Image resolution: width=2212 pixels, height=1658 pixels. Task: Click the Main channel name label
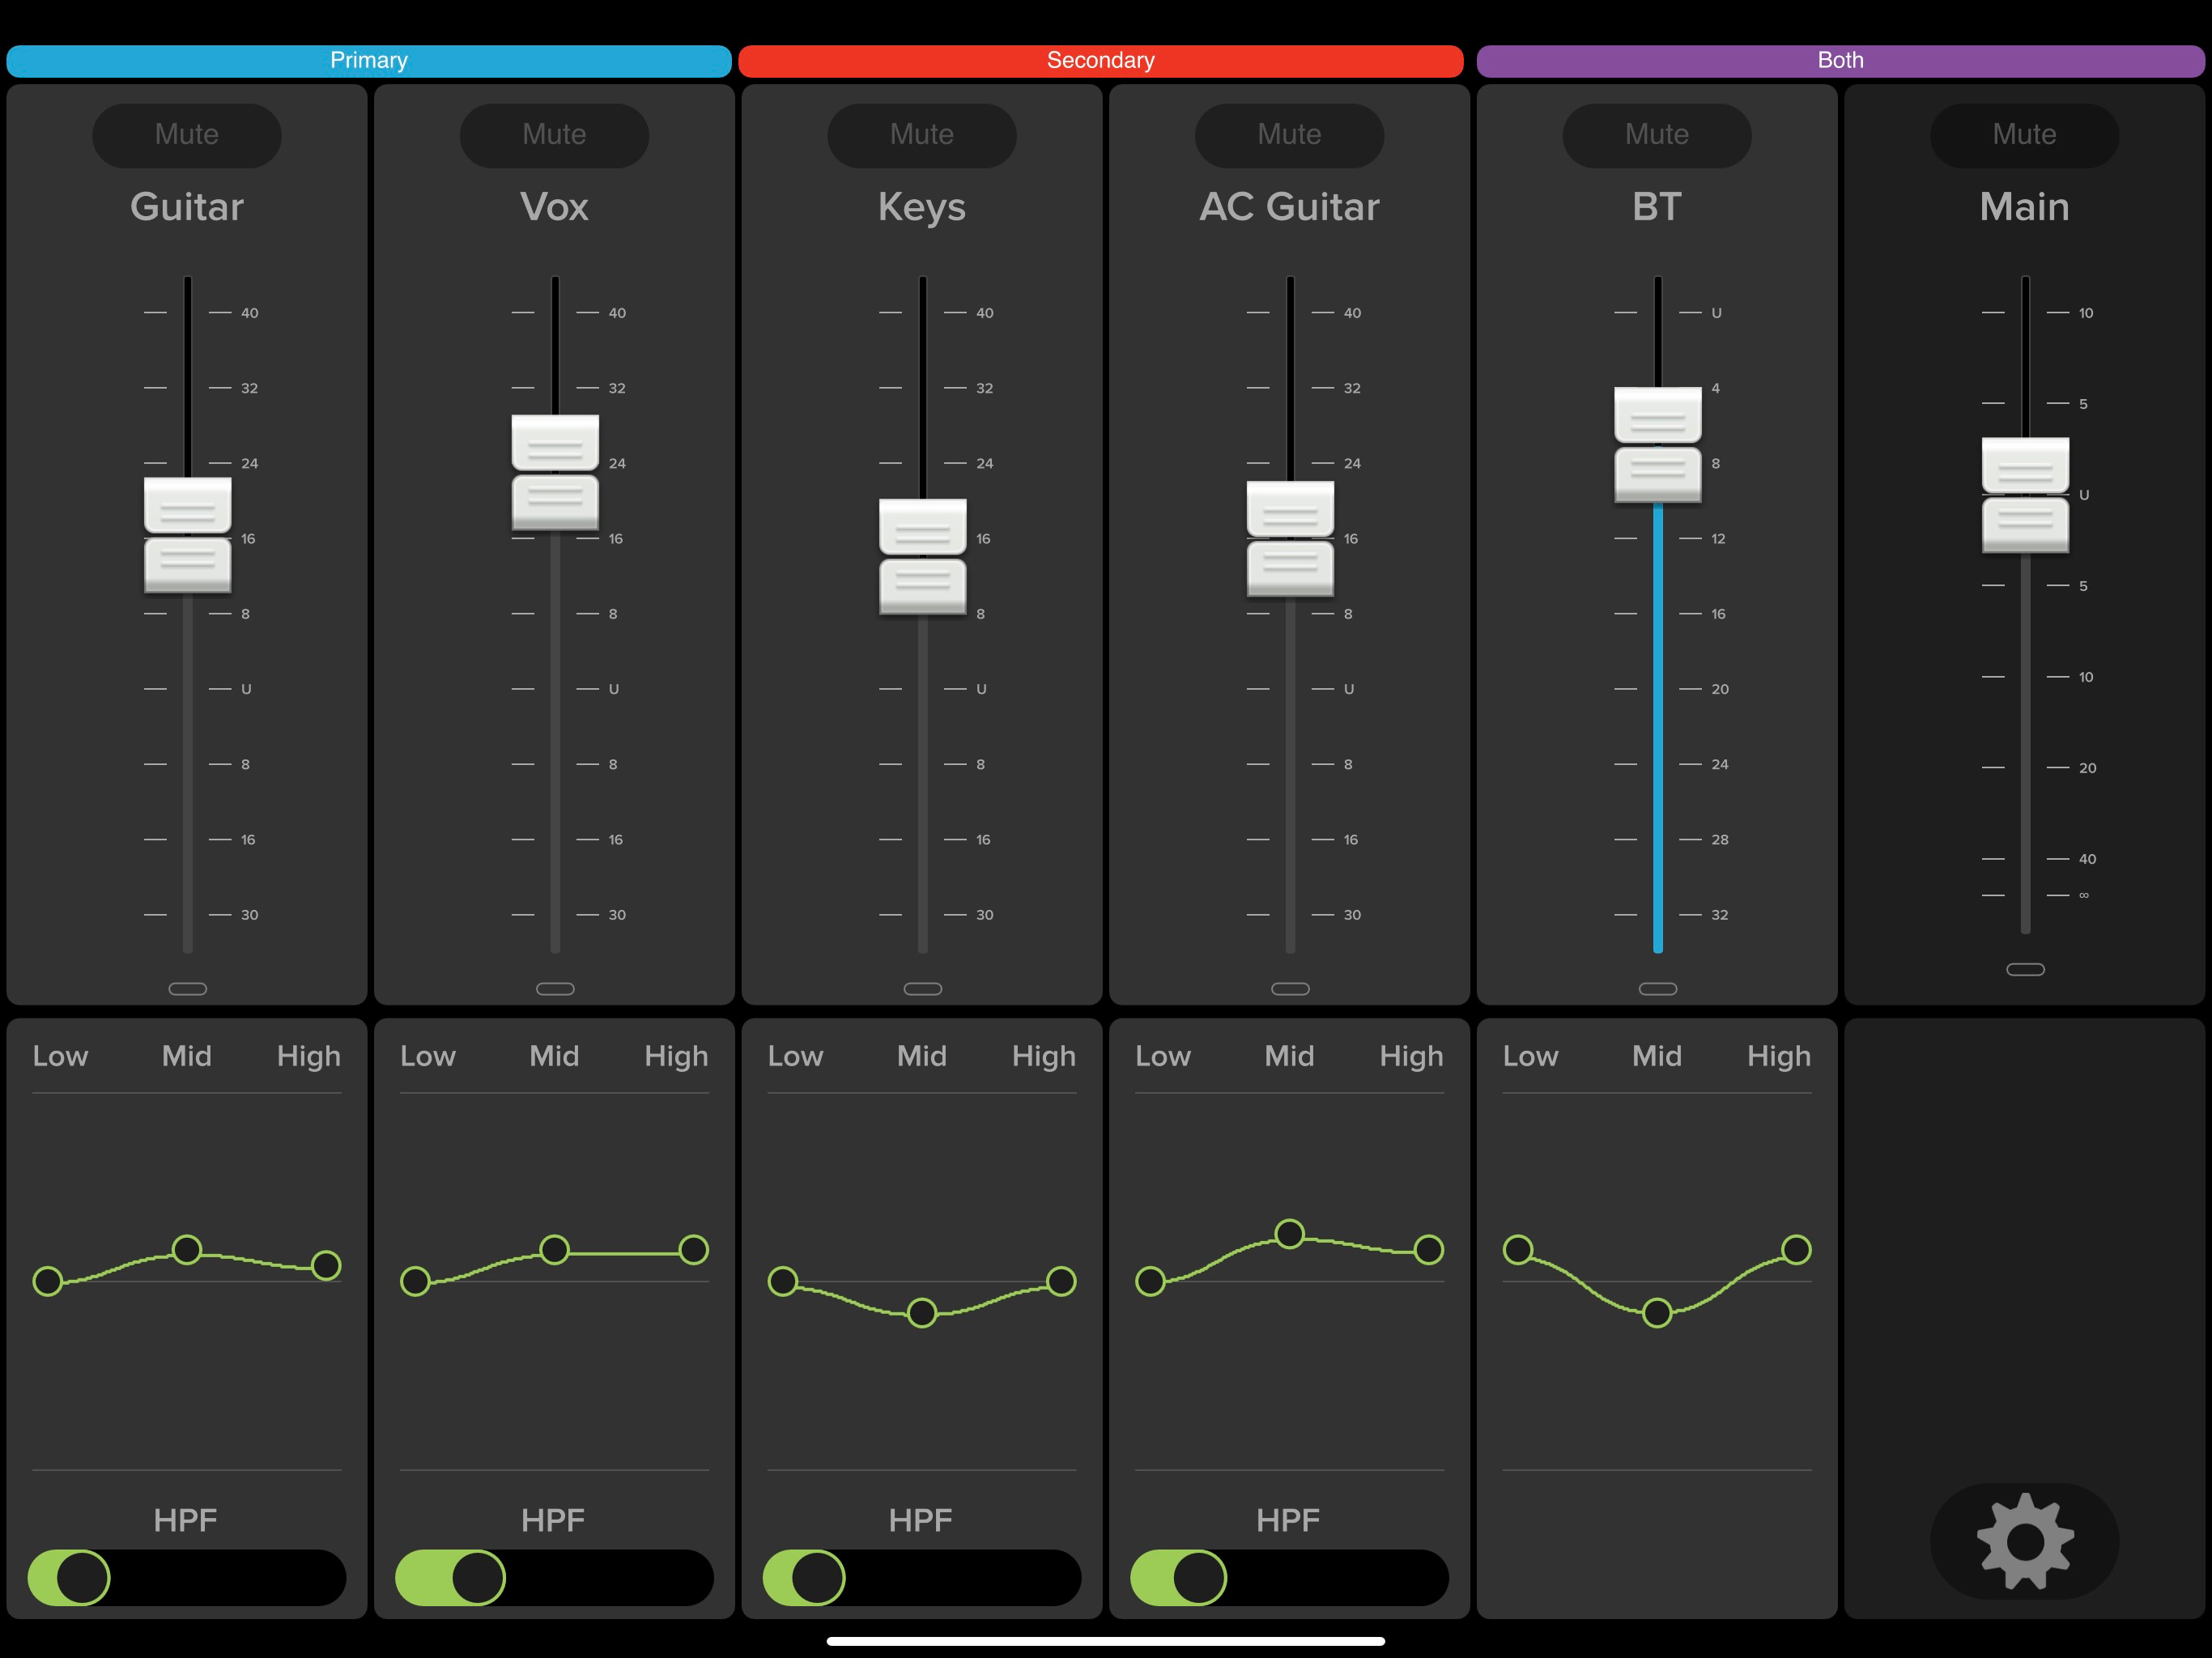tap(2024, 207)
